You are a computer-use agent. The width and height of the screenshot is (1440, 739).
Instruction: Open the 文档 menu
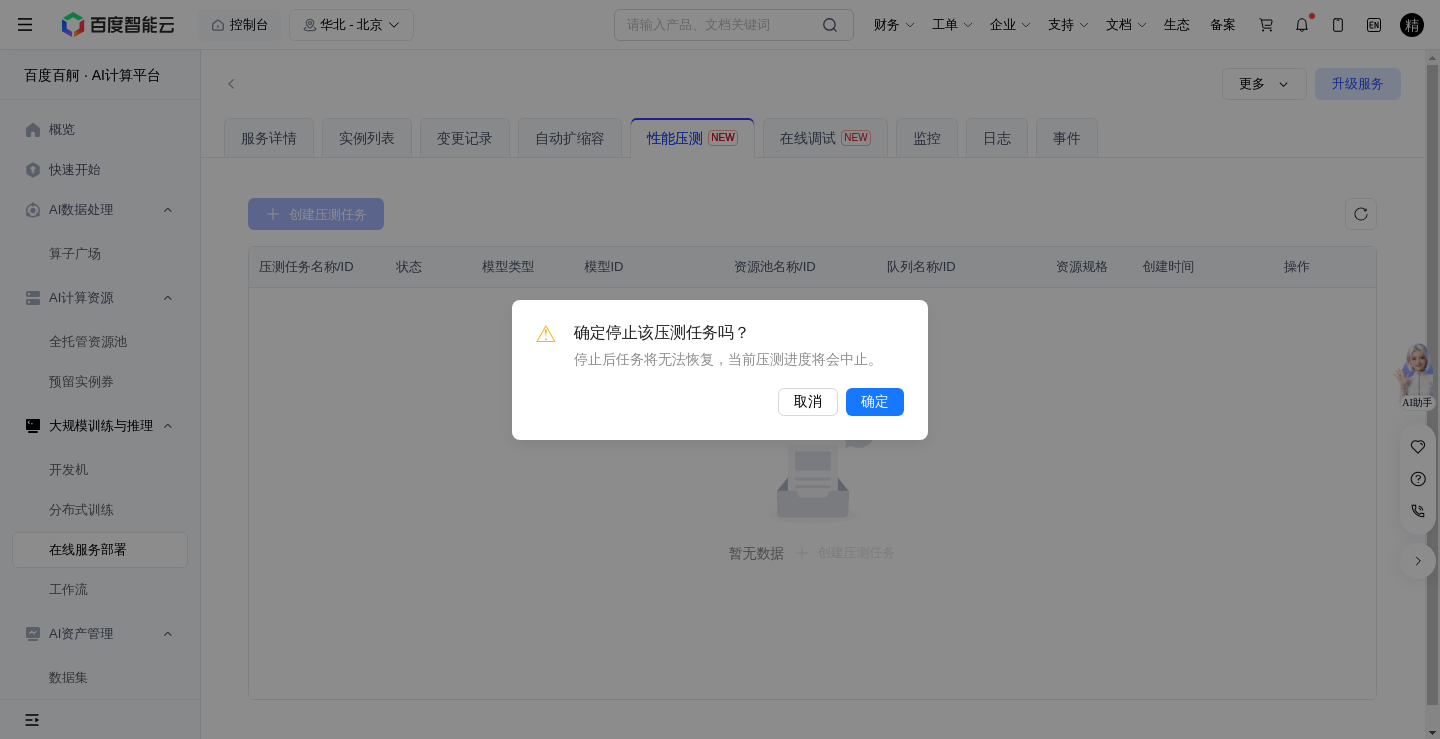coord(1126,25)
